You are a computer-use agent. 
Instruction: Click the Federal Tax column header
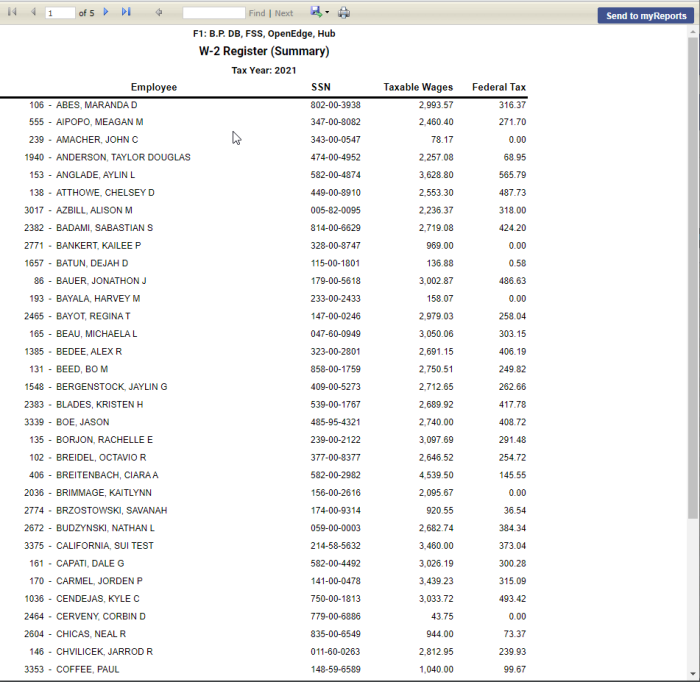499,87
